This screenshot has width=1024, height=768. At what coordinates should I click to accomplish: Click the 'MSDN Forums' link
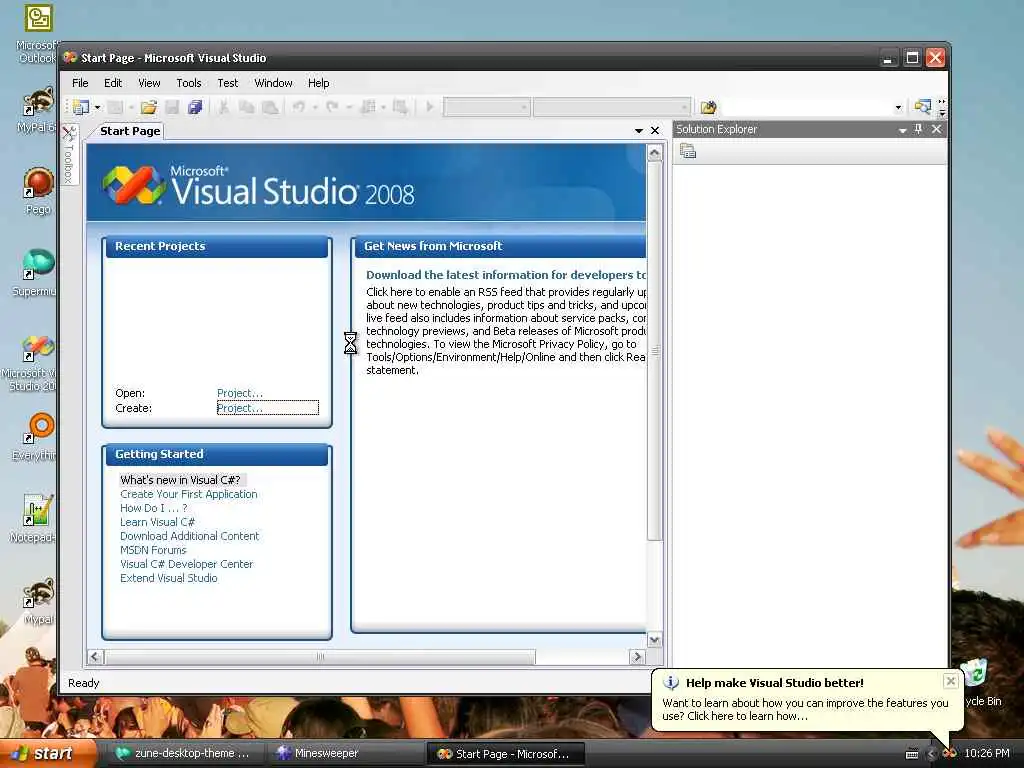(x=153, y=551)
